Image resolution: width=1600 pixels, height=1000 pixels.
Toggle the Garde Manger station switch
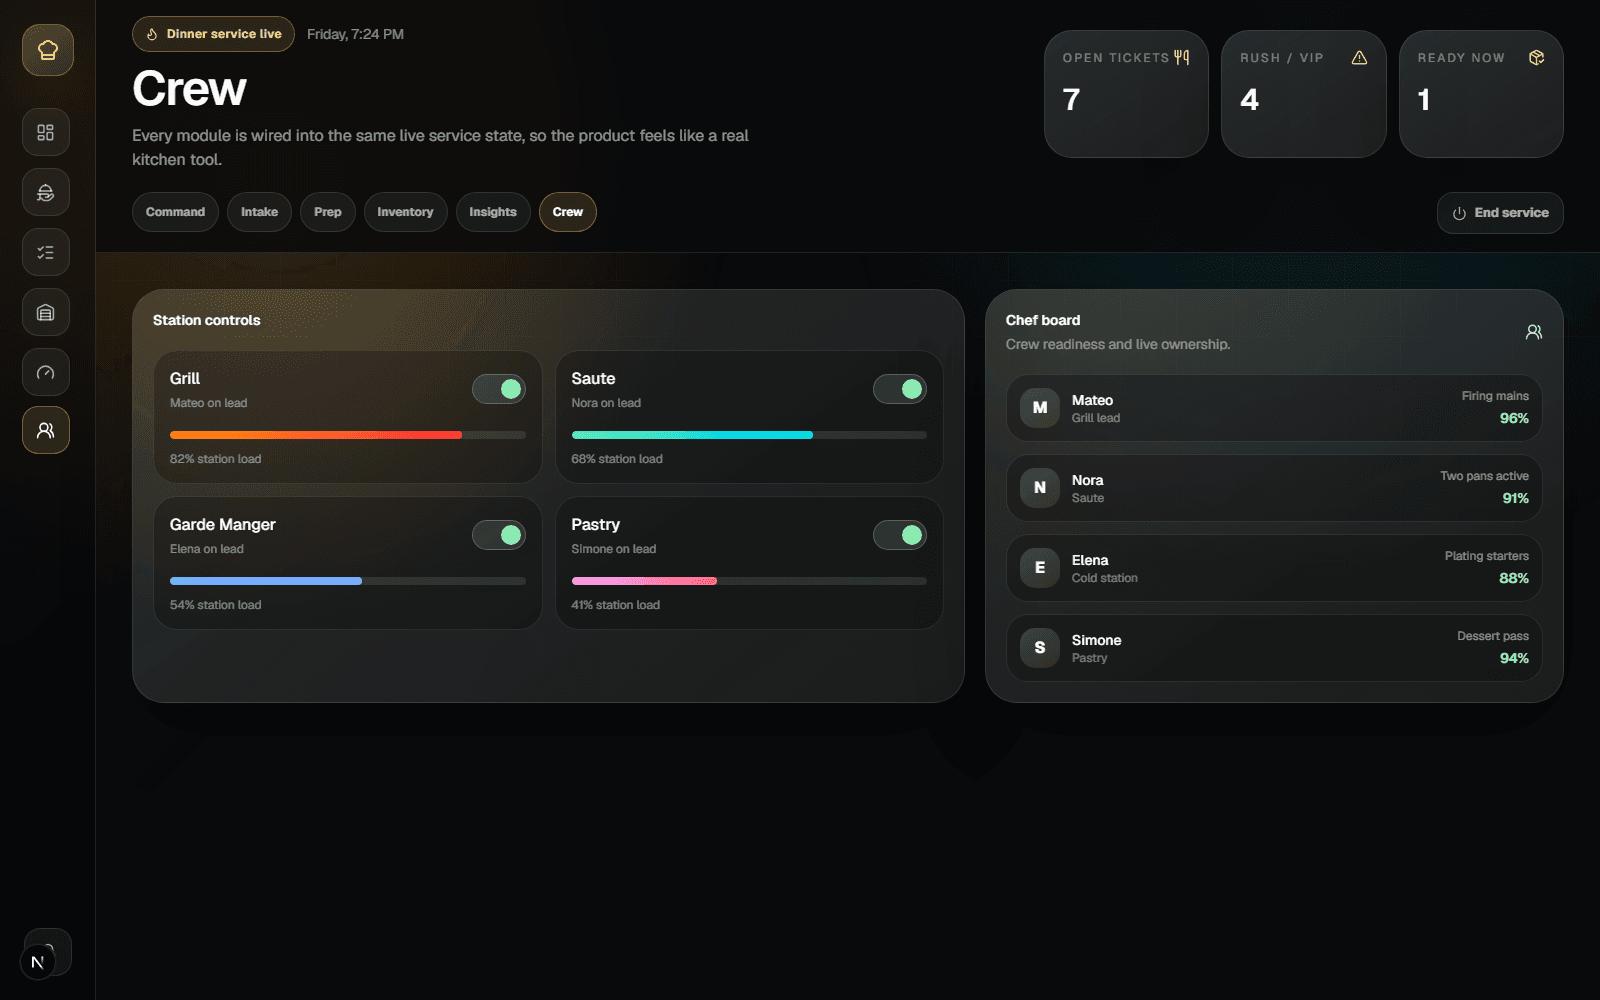pyautogui.click(x=499, y=535)
